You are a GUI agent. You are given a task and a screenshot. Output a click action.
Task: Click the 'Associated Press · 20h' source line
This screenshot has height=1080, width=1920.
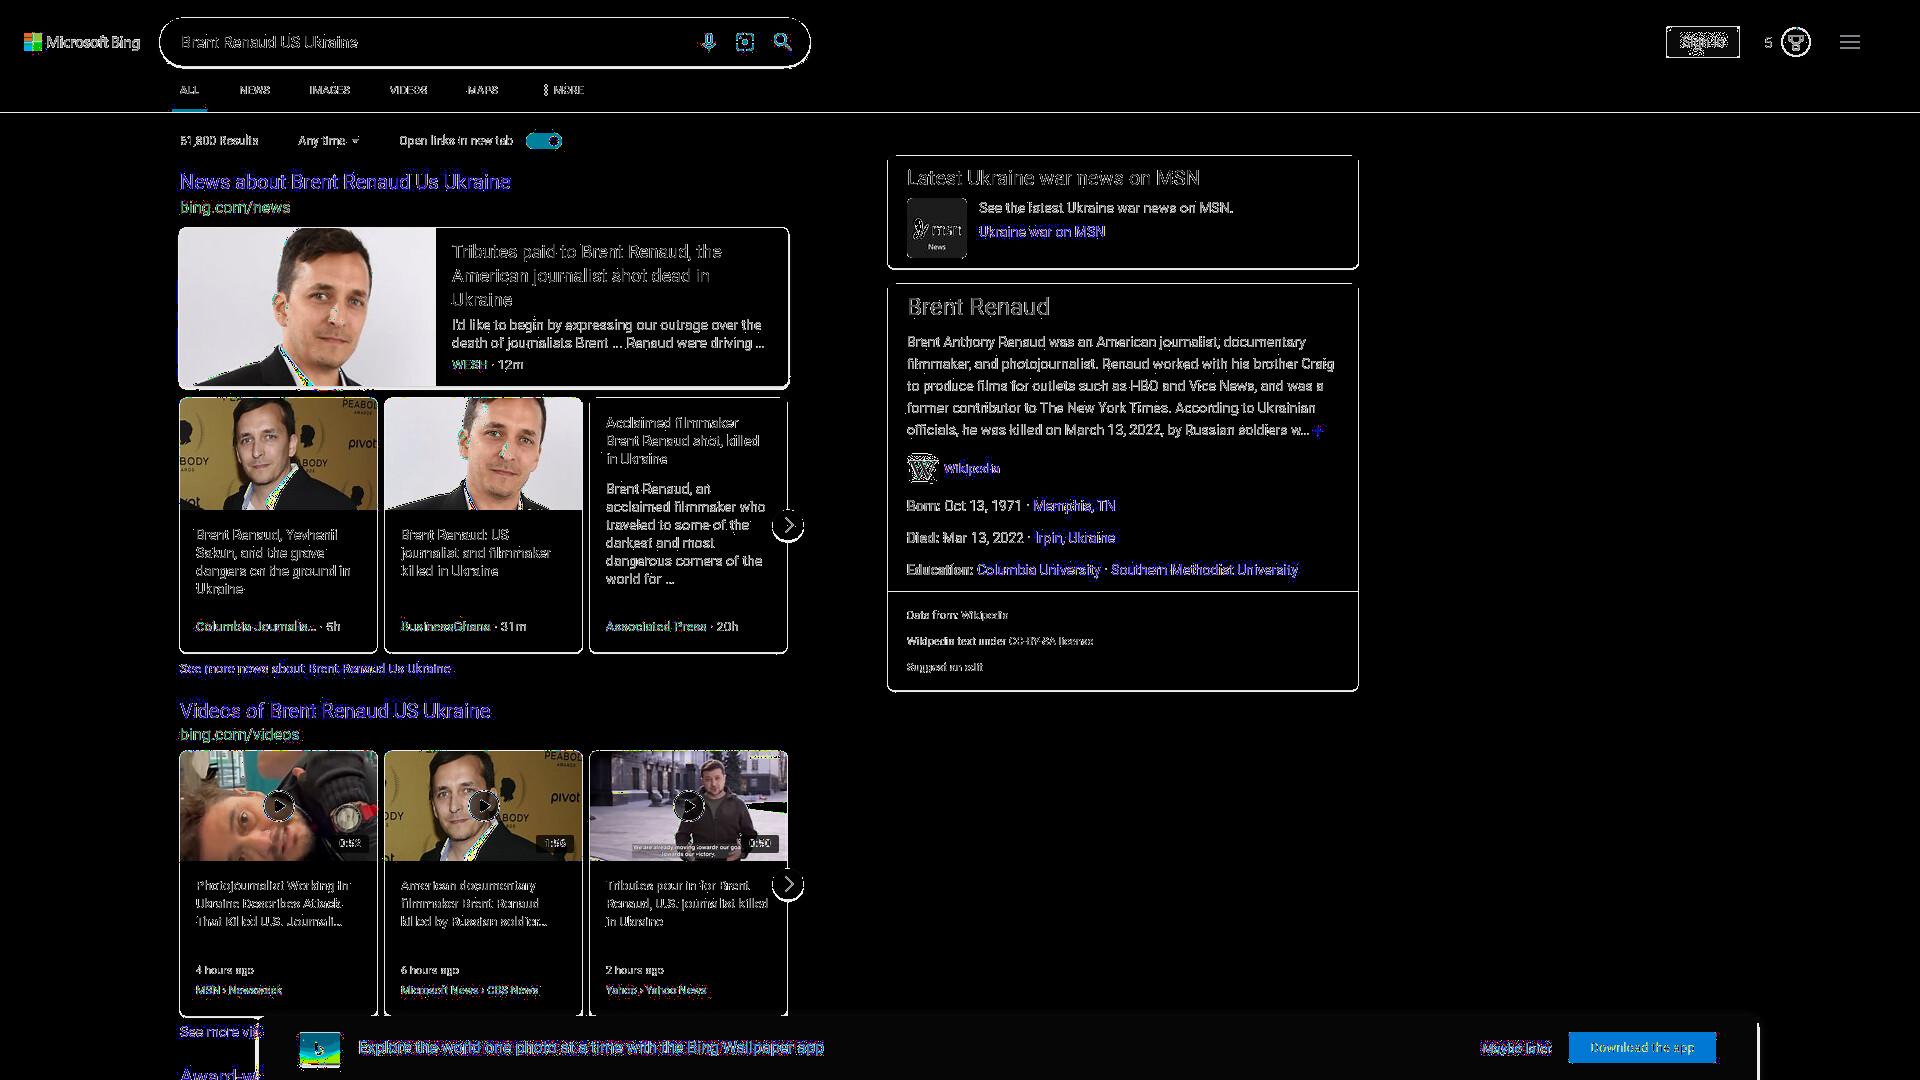(672, 627)
